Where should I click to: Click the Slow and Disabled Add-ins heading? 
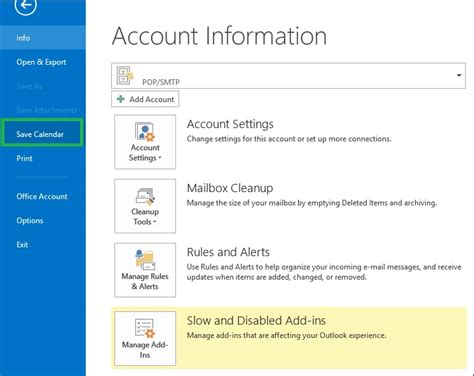(256, 321)
